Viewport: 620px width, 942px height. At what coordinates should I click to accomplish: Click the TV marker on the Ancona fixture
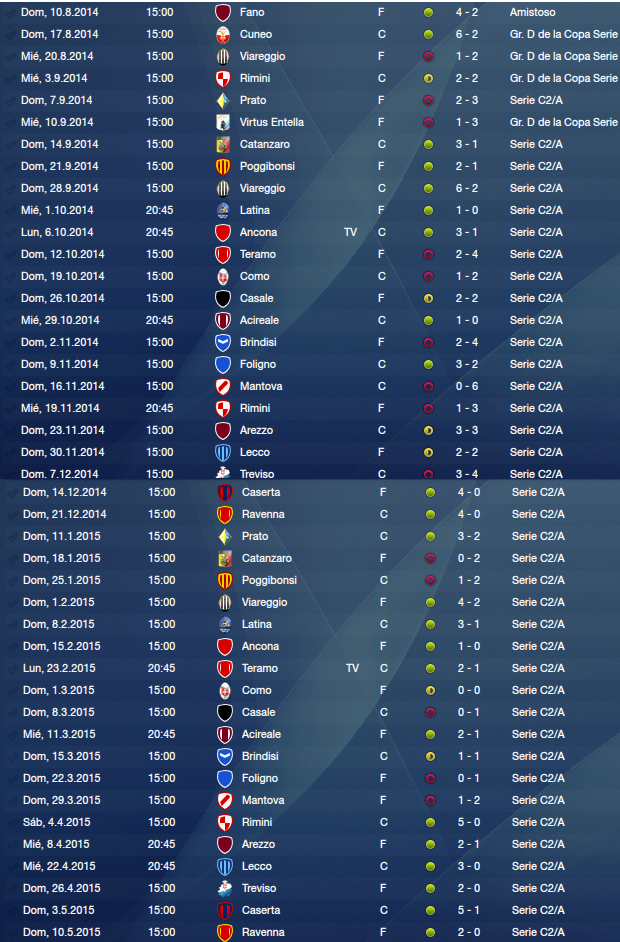(x=350, y=232)
